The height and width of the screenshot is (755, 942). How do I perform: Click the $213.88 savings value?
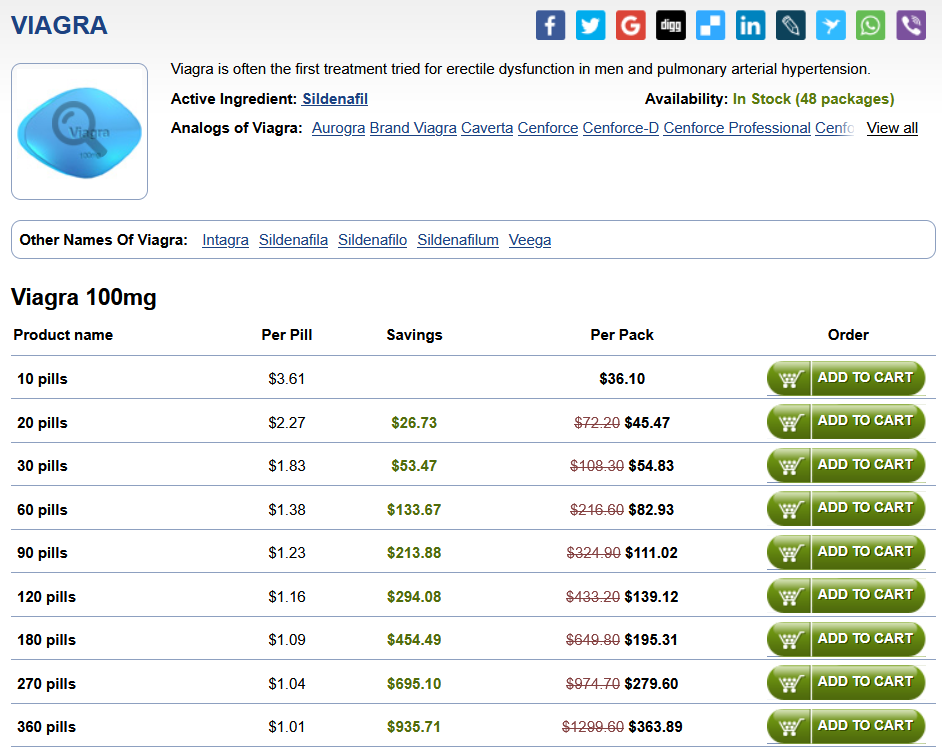pos(414,553)
